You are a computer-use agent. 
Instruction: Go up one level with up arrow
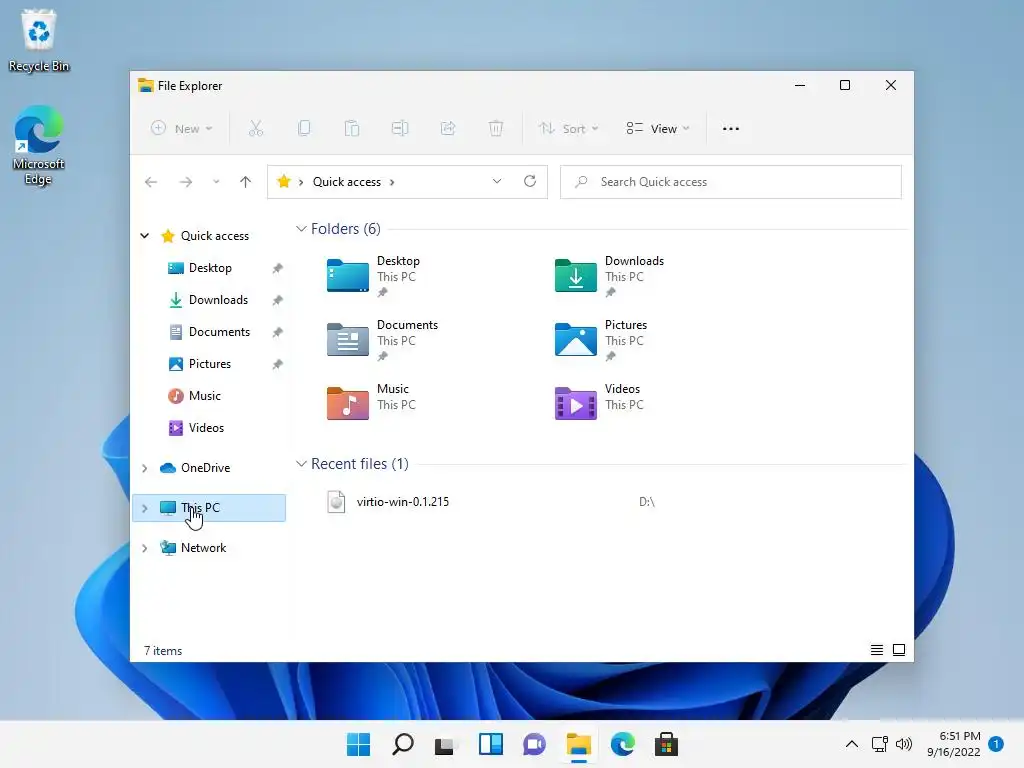[x=246, y=182]
